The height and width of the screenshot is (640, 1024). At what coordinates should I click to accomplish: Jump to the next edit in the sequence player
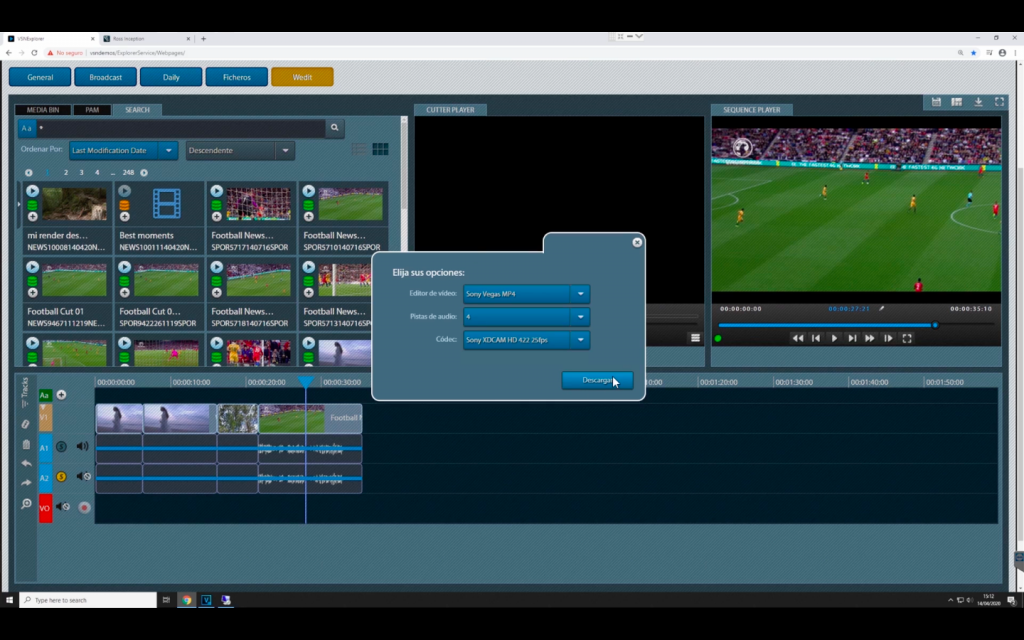(852, 338)
